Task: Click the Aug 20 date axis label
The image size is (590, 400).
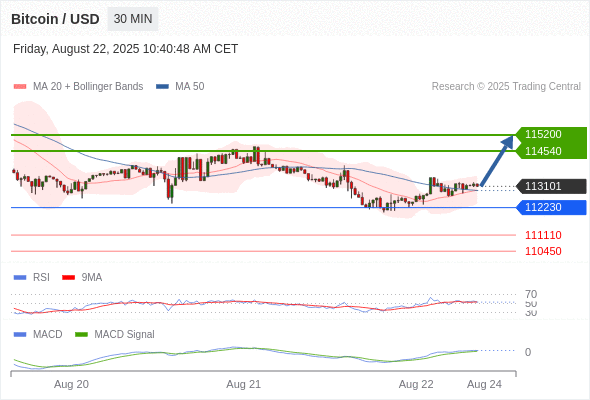Action: tap(71, 385)
